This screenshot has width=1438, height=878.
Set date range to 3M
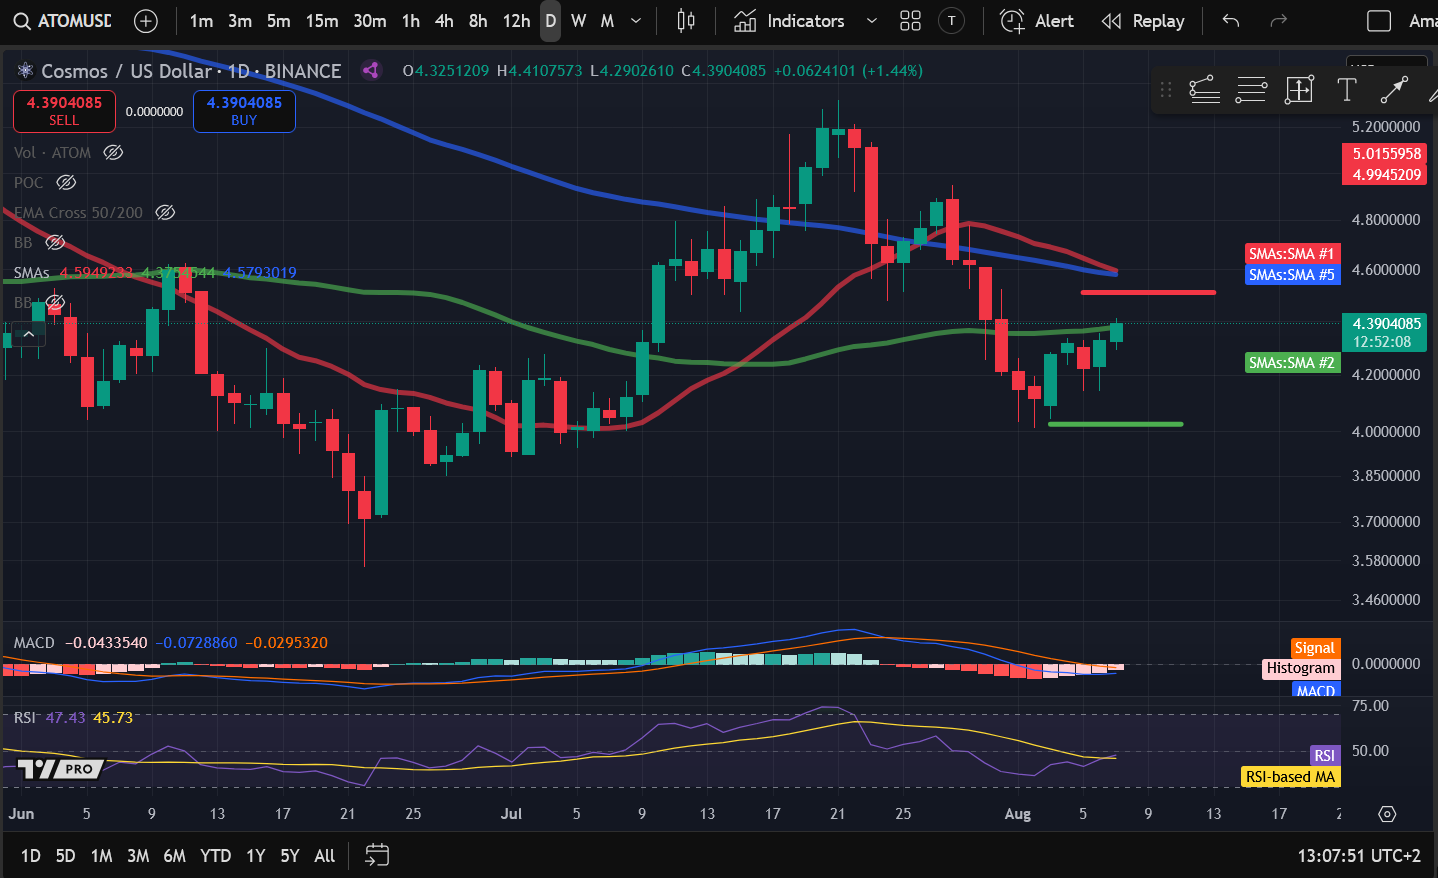click(x=138, y=855)
